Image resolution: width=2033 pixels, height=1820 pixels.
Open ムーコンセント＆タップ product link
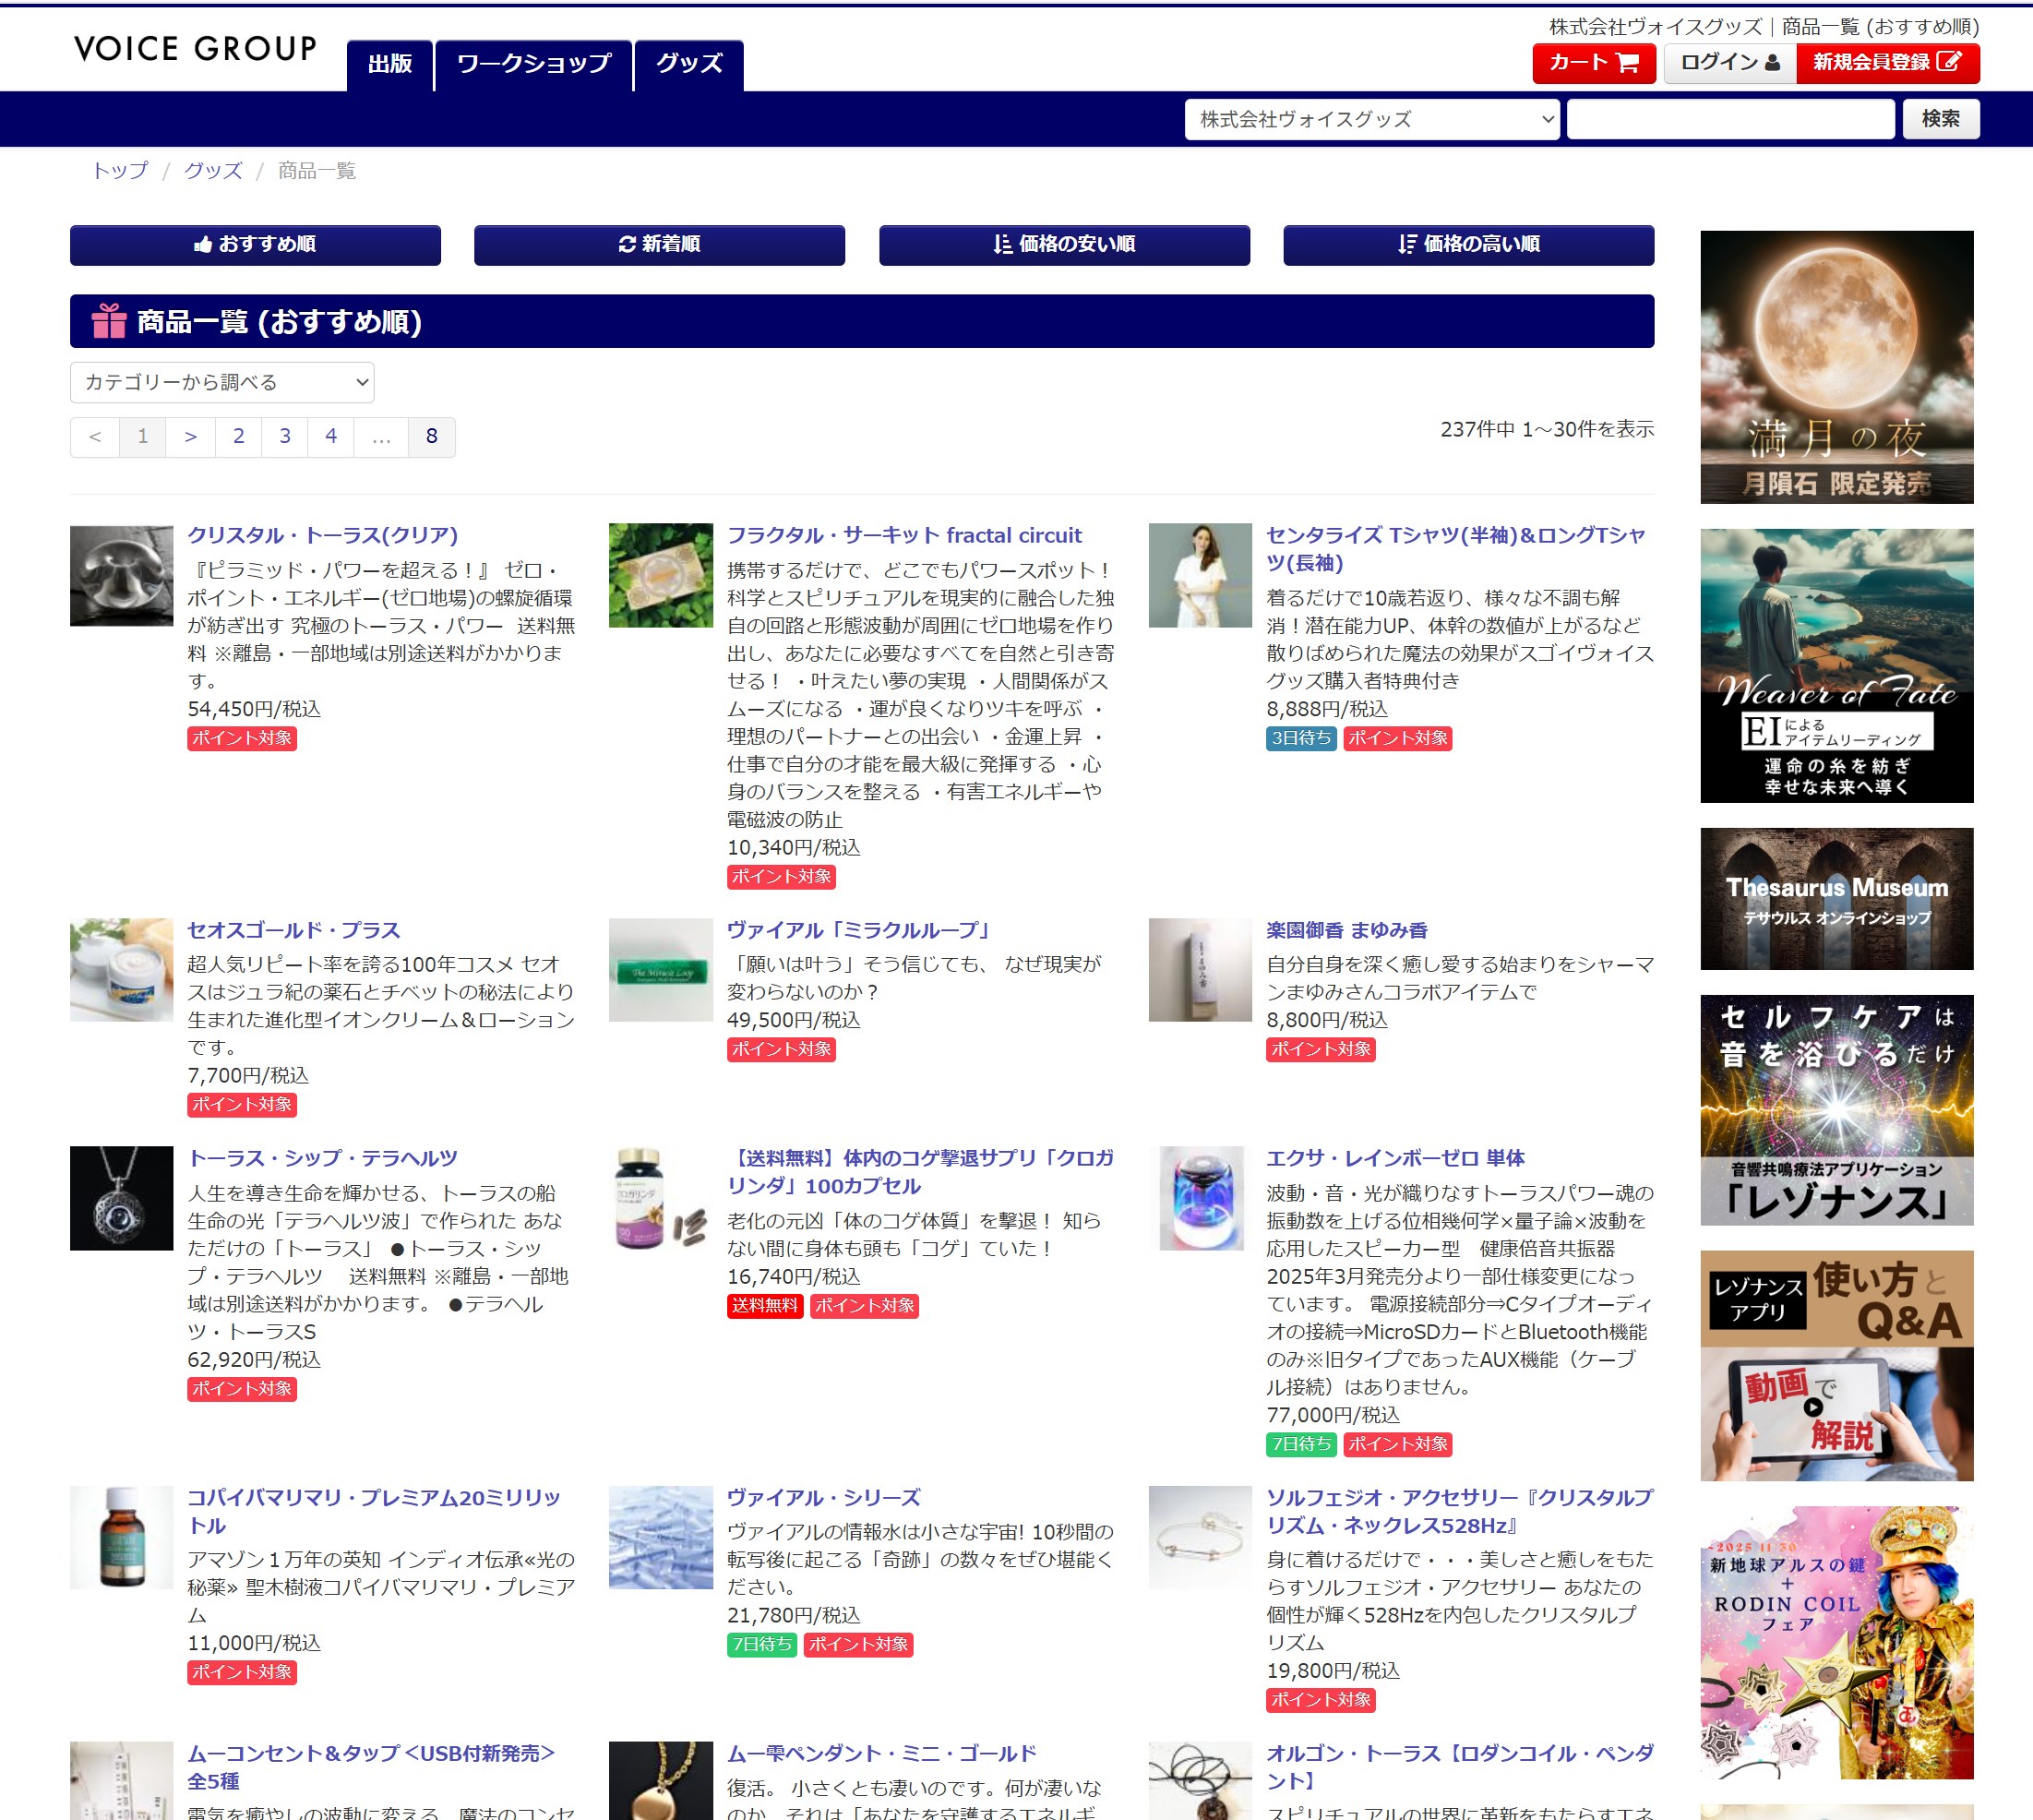[371, 1767]
